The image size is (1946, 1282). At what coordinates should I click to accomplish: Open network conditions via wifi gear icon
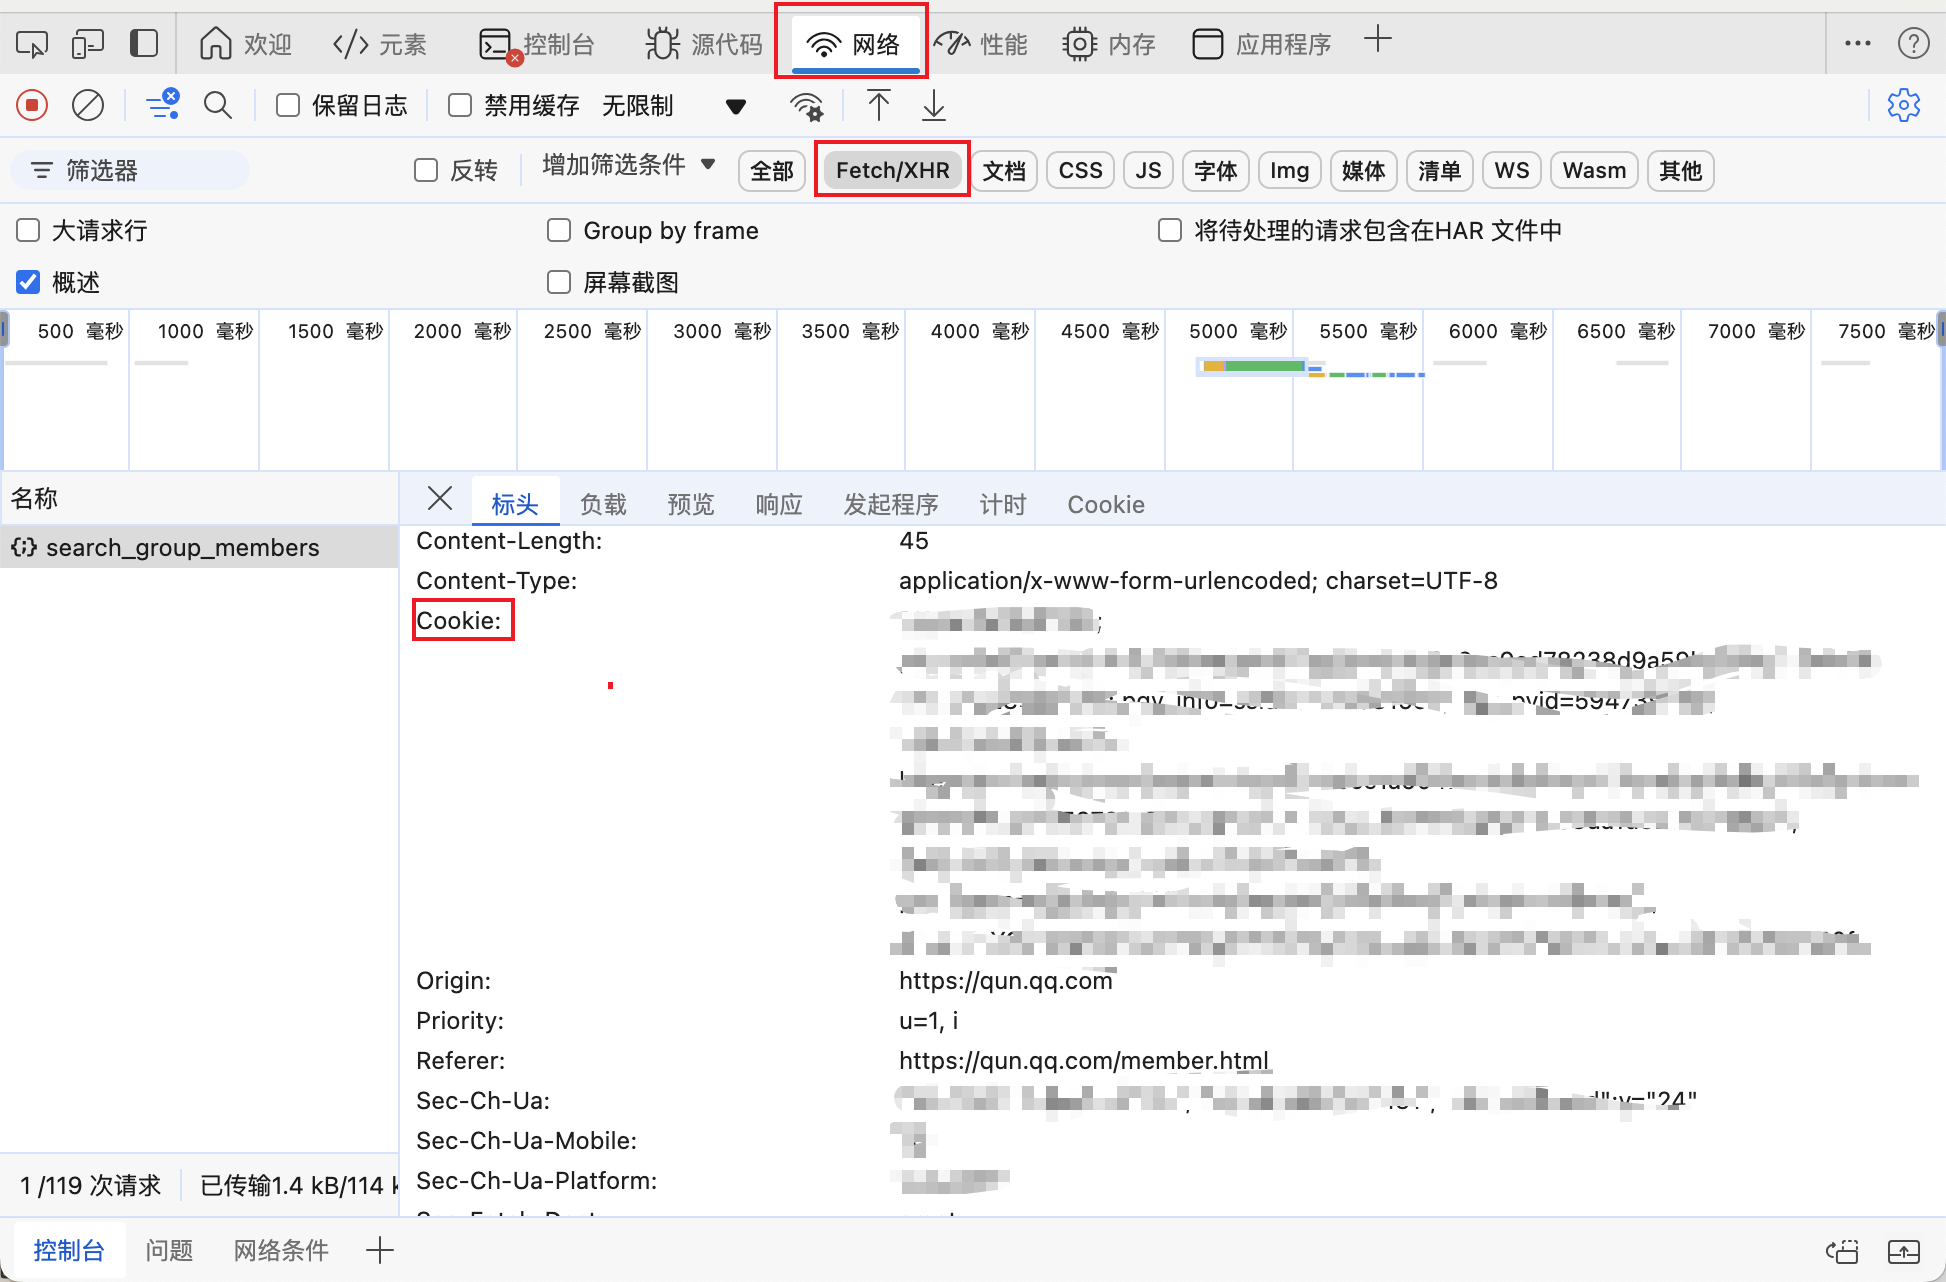[x=806, y=105]
